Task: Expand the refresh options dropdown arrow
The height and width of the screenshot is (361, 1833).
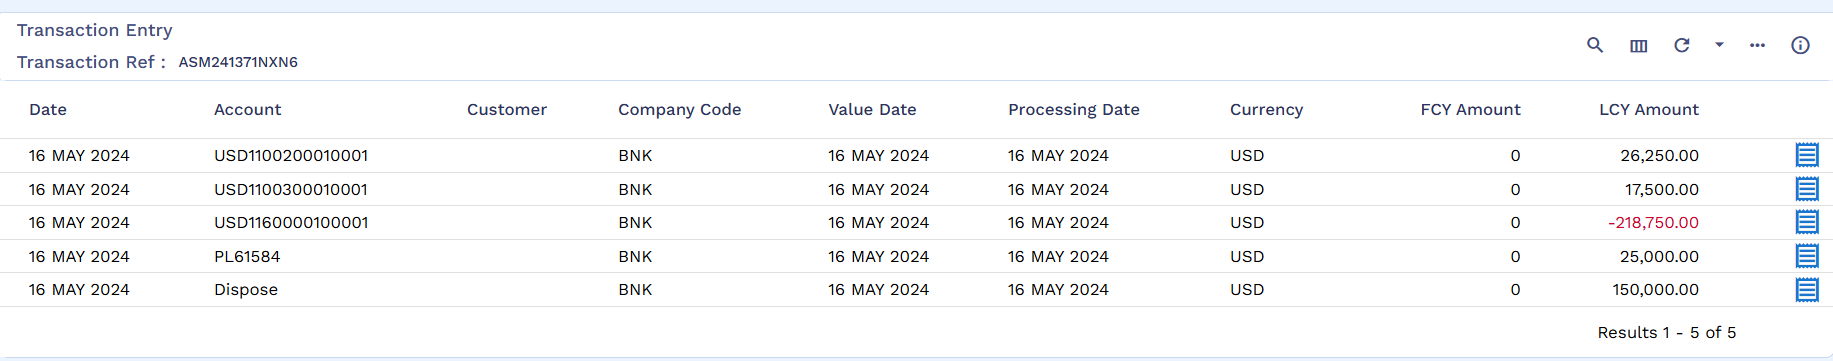Action: pos(1719,45)
